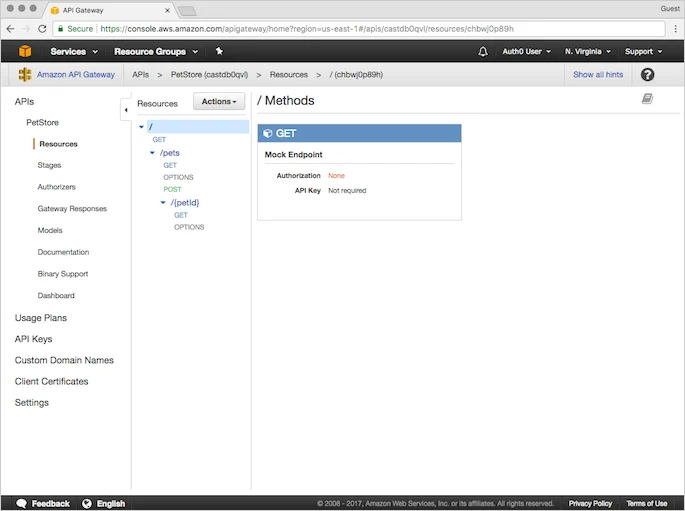Click Resources in the breadcrumb

pos(289,75)
